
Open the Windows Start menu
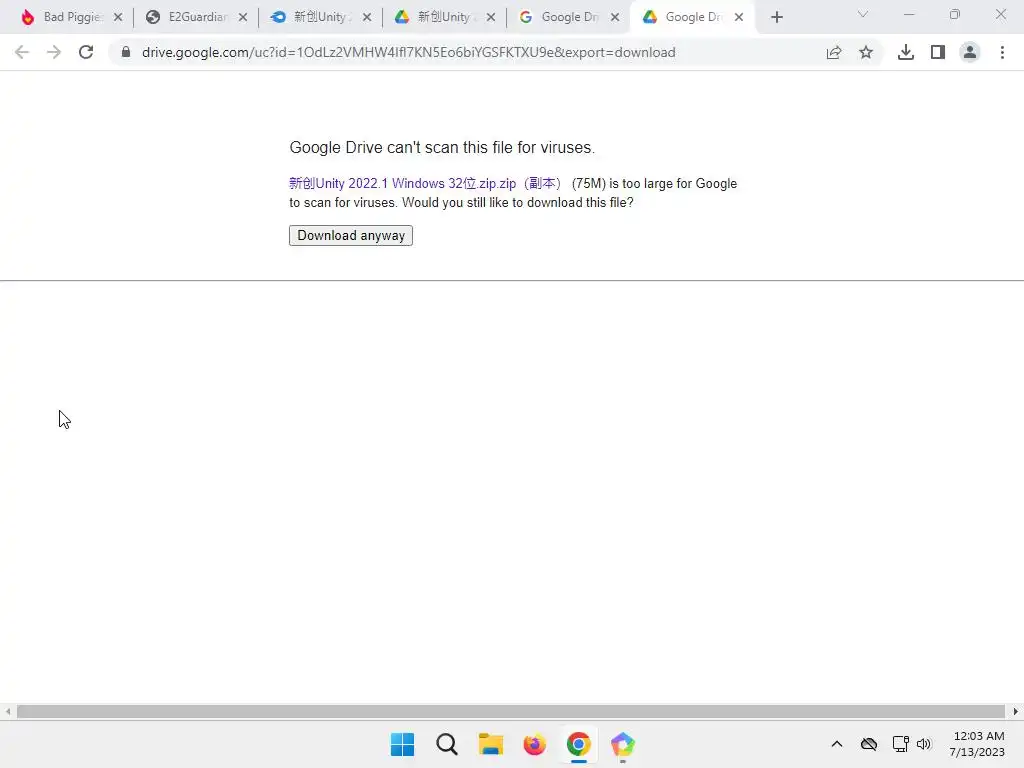[402, 744]
